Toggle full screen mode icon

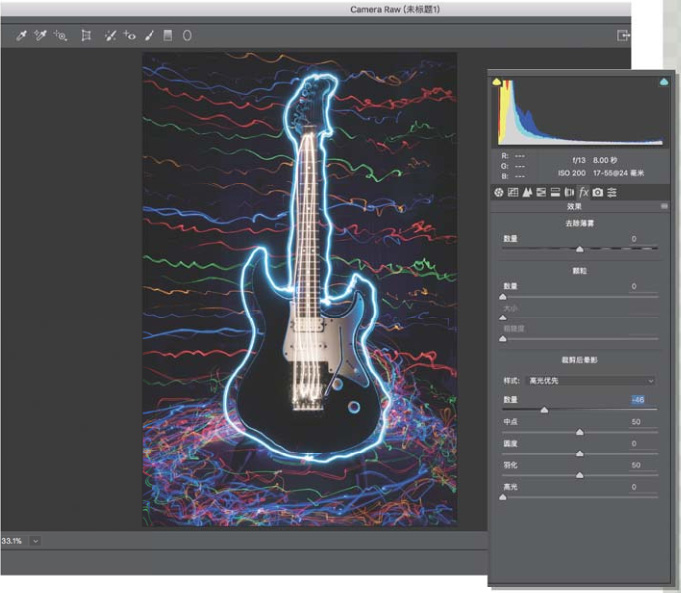click(623, 35)
